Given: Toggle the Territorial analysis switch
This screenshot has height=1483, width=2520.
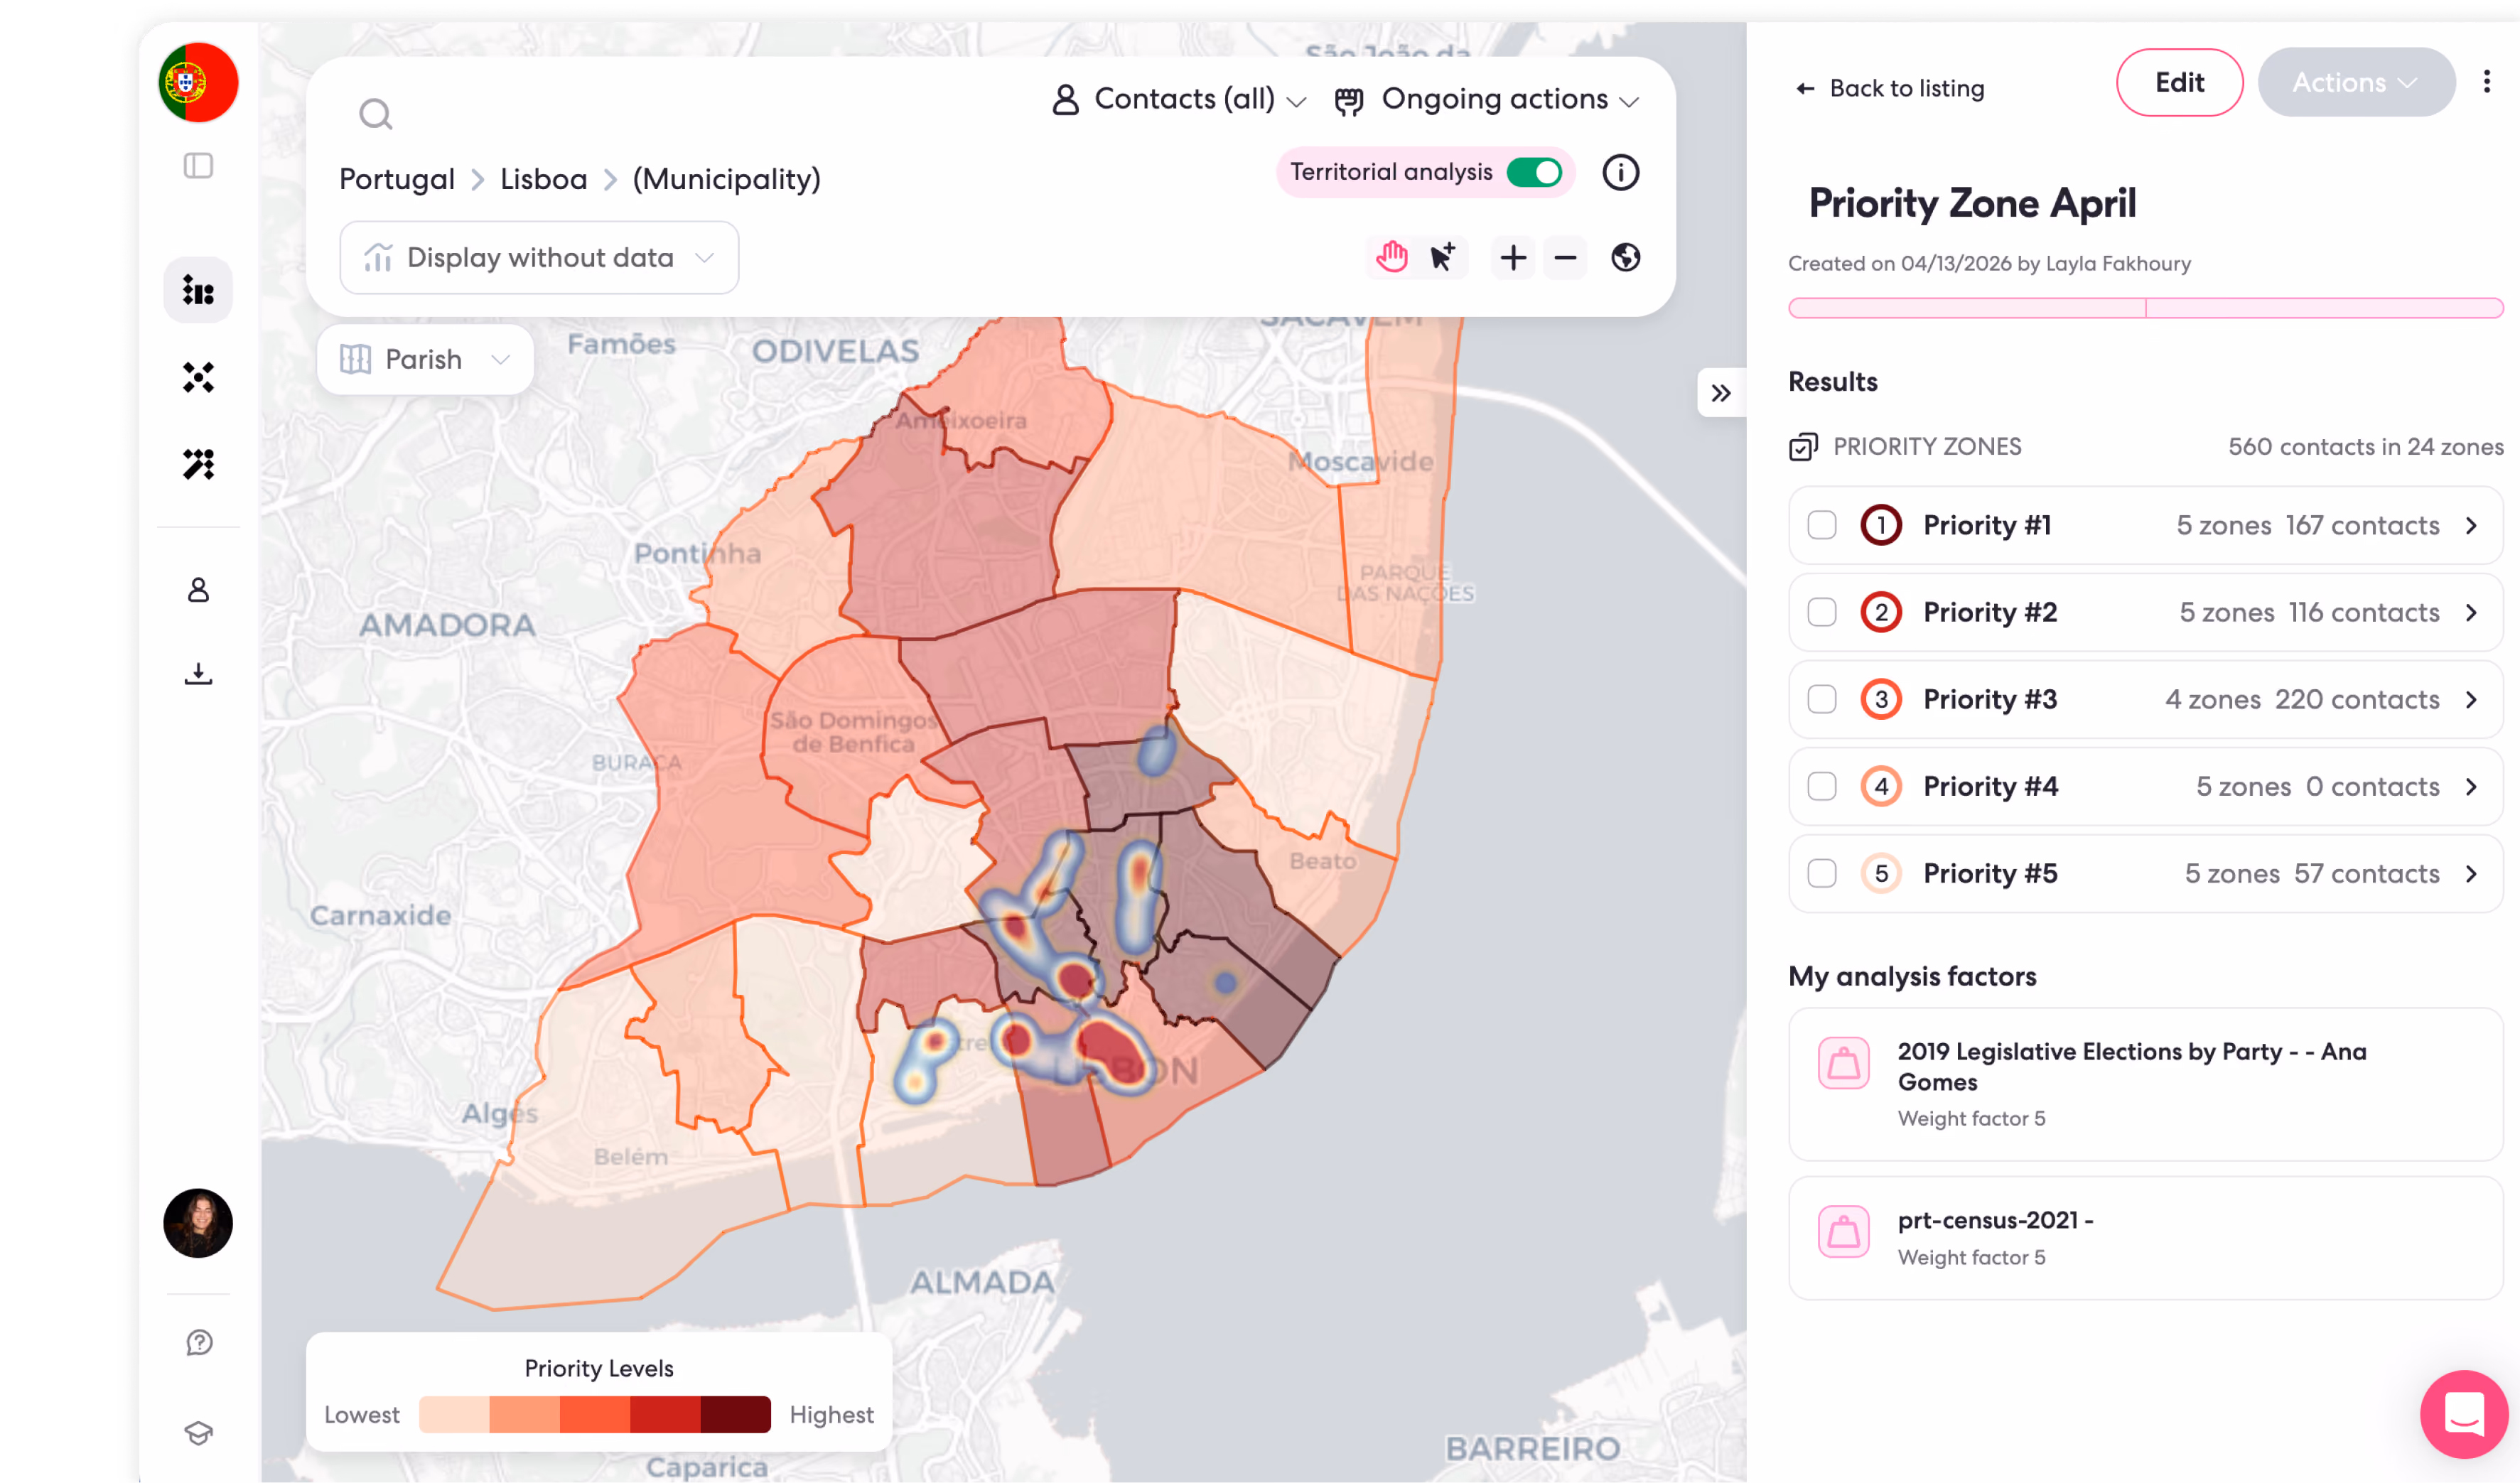Looking at the screenshot, I should pyautogui.click(x=1535, y=172).
